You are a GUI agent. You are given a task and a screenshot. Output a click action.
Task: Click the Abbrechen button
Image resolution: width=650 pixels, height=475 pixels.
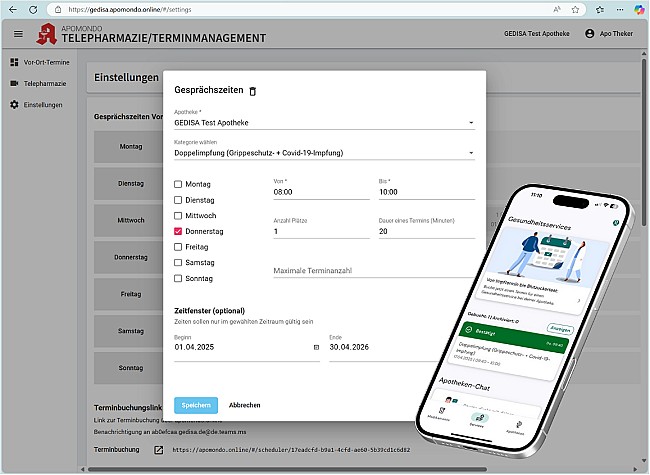point(245,405)
